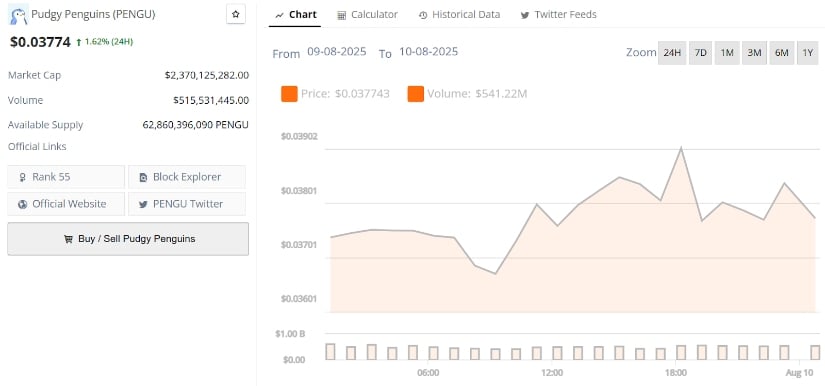Open the Twitter Feeds tab
The width and height of the screenshot is (825, 386).
(559, 15)
